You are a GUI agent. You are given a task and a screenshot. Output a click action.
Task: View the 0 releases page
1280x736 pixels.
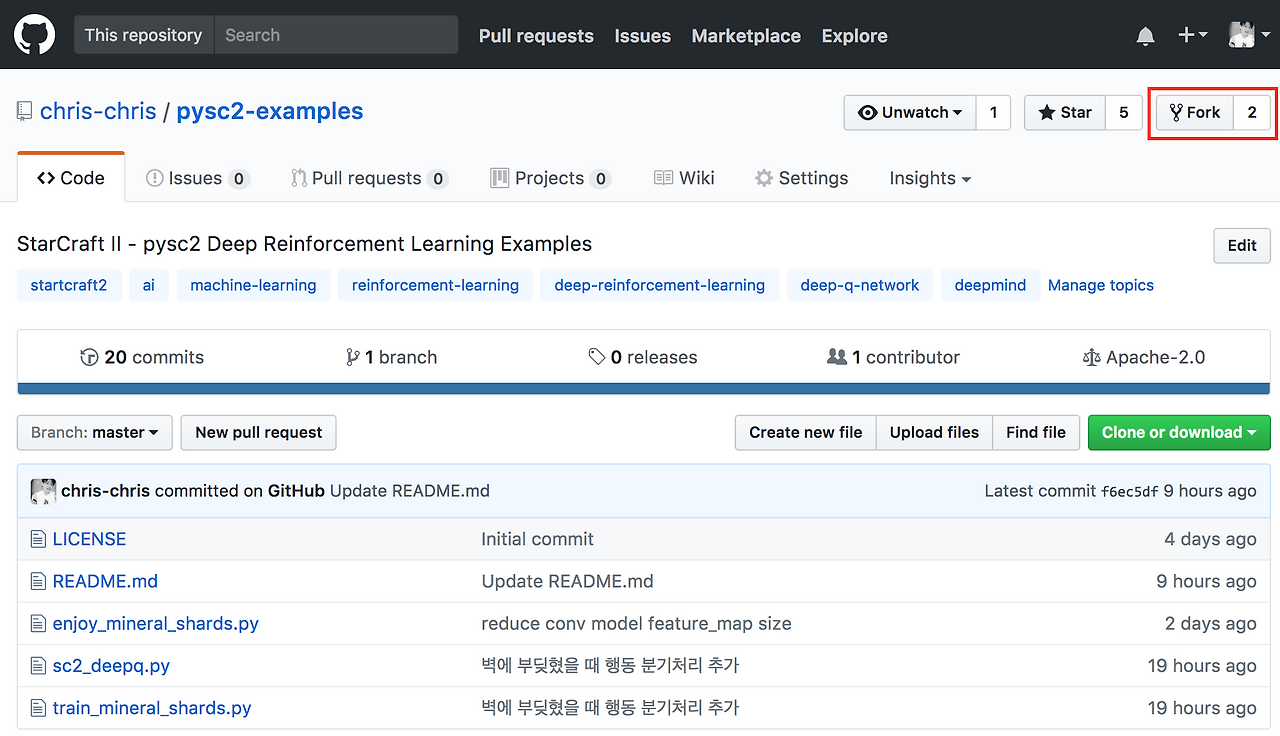coord(643,357)
